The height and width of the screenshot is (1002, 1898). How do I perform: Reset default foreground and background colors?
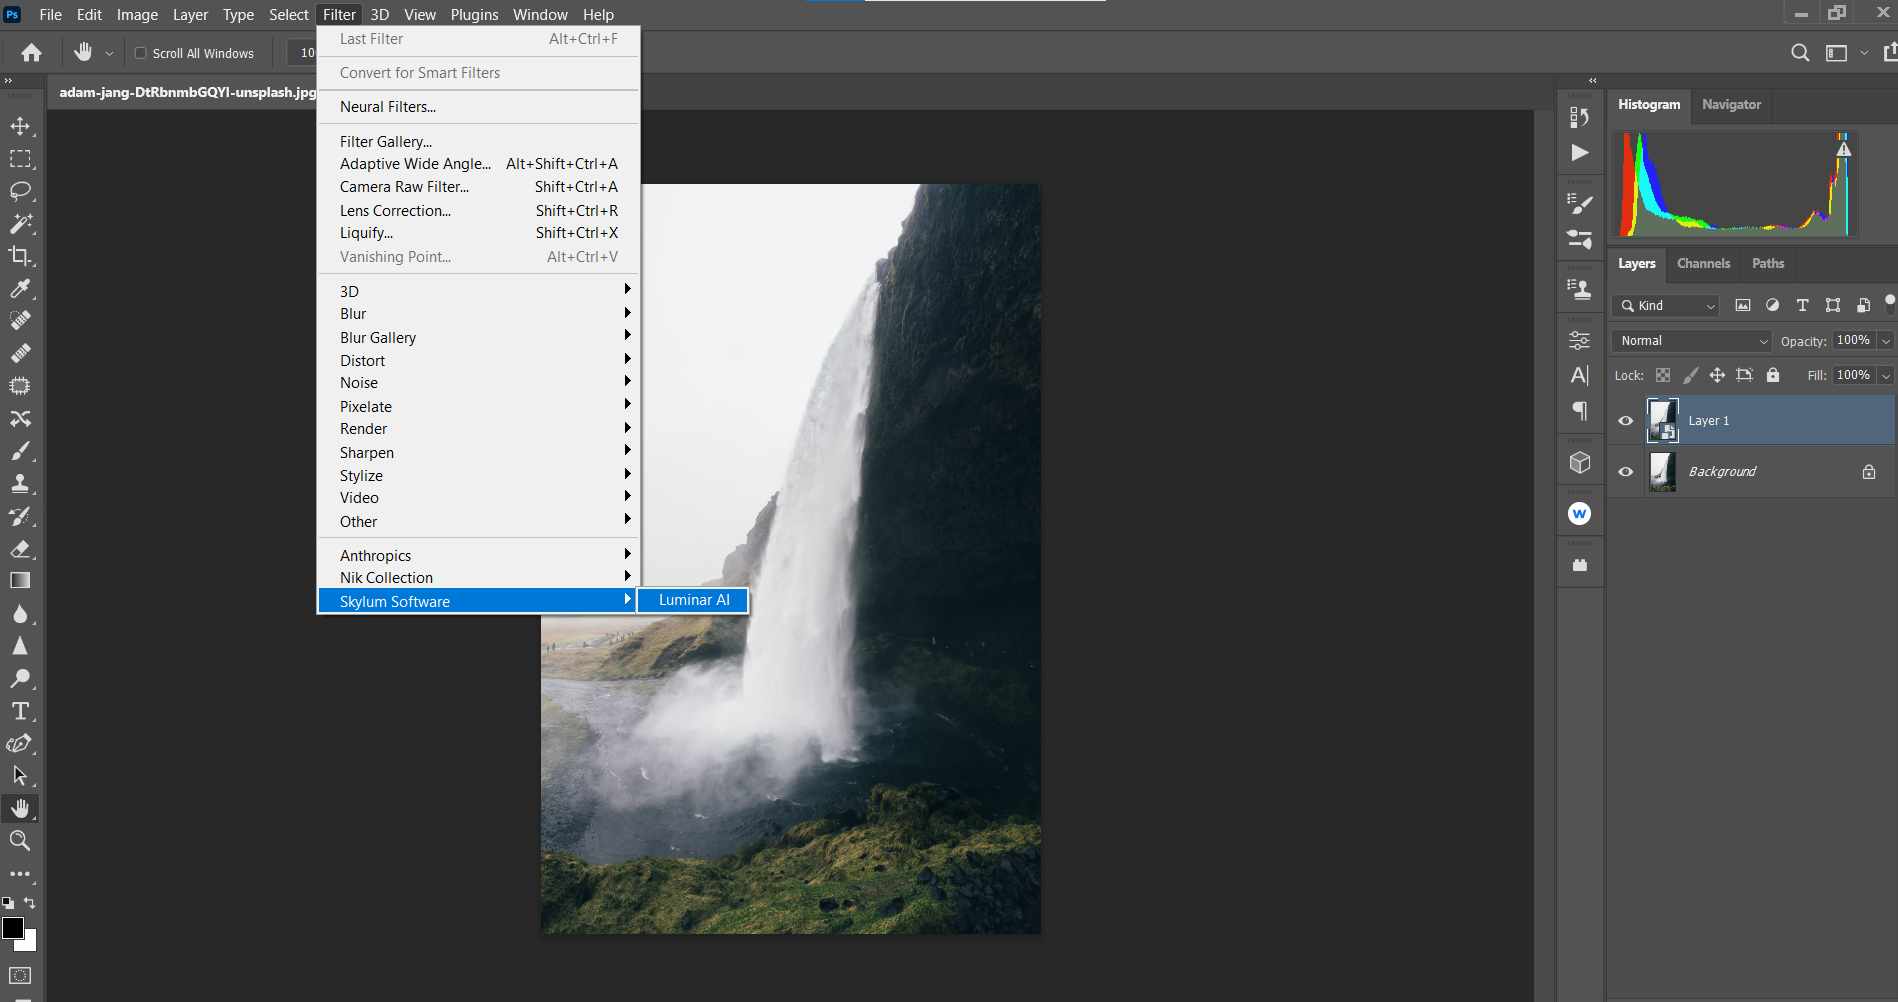pyautogui.click(x=8, y=903)
